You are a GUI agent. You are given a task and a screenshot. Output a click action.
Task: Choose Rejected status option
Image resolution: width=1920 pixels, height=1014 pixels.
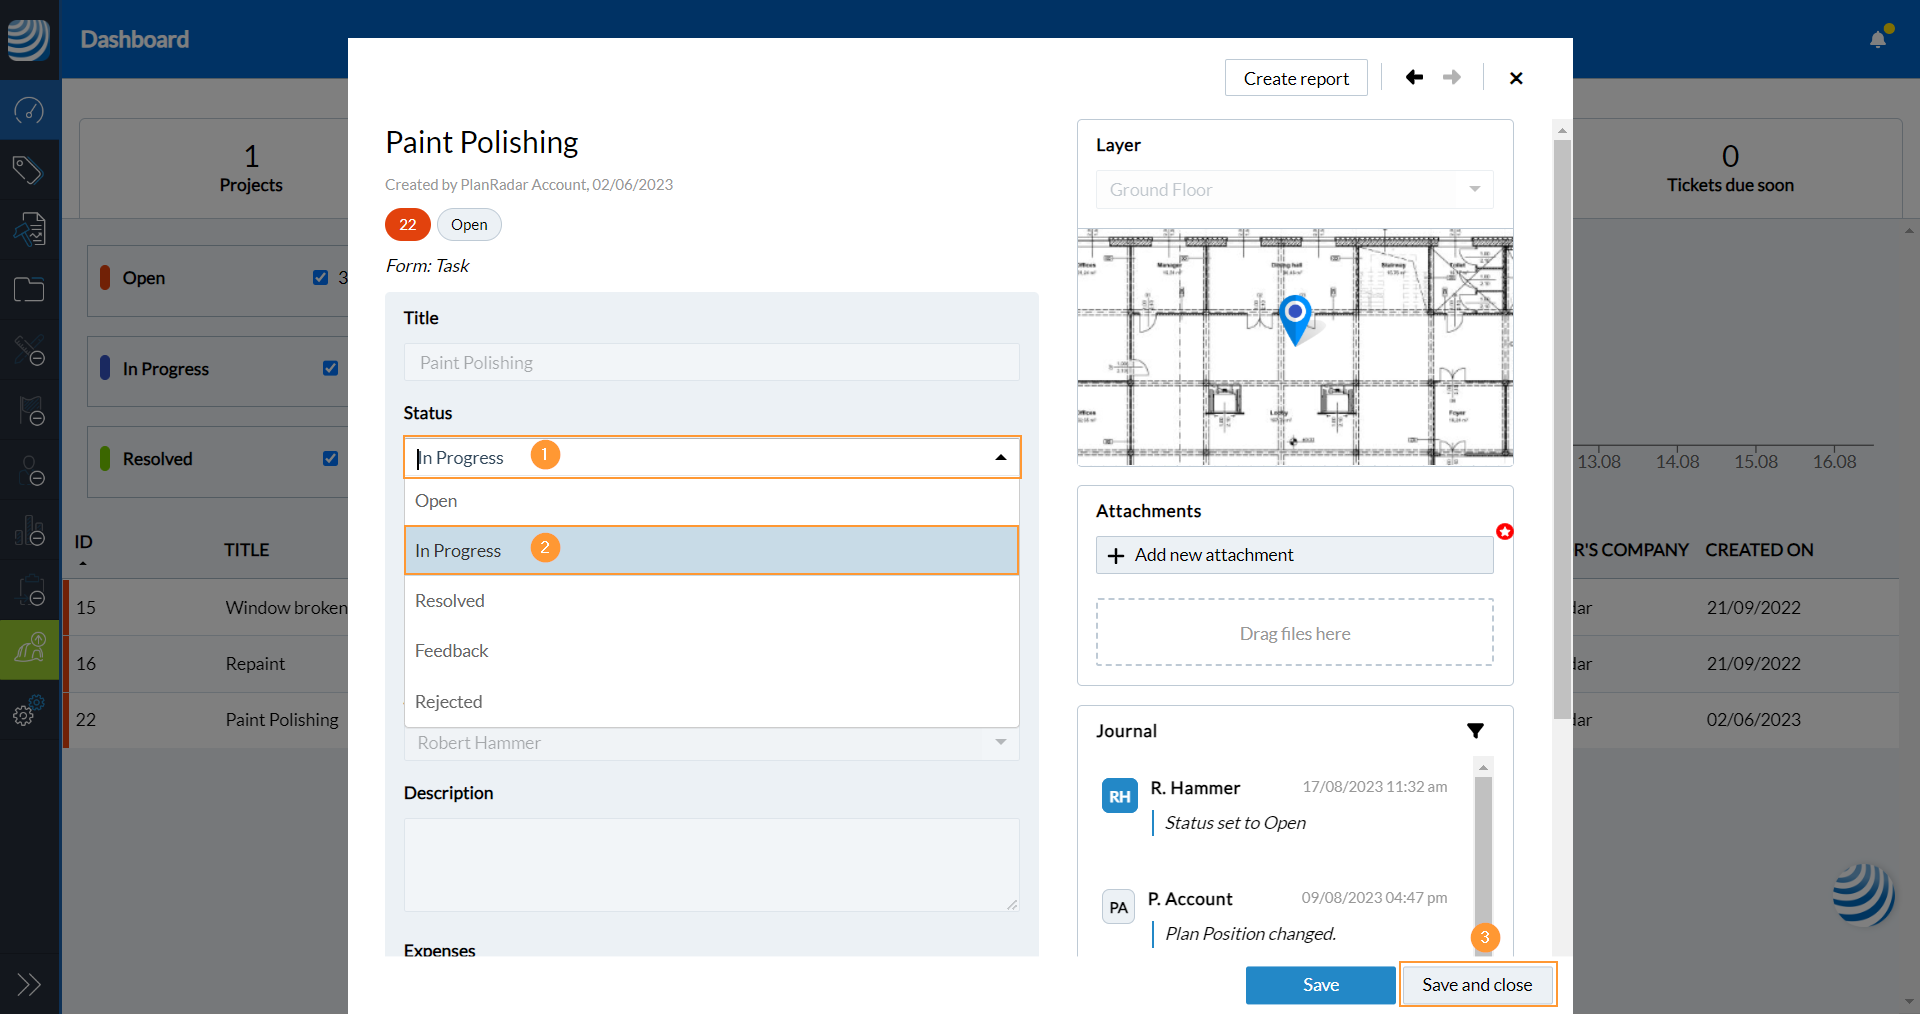point(449,702)
